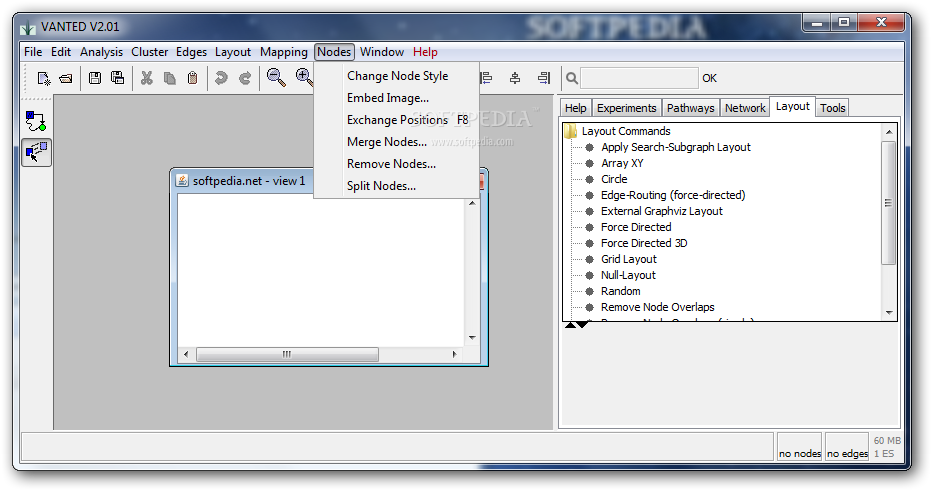Open a graph file from toolbar

pos(66,78)
